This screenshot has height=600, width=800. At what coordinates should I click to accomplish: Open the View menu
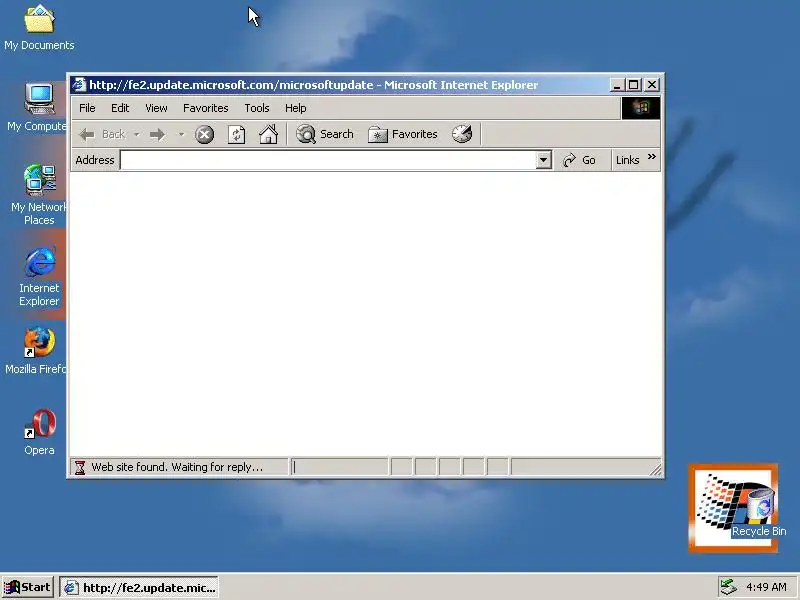[x=156, y=108]
